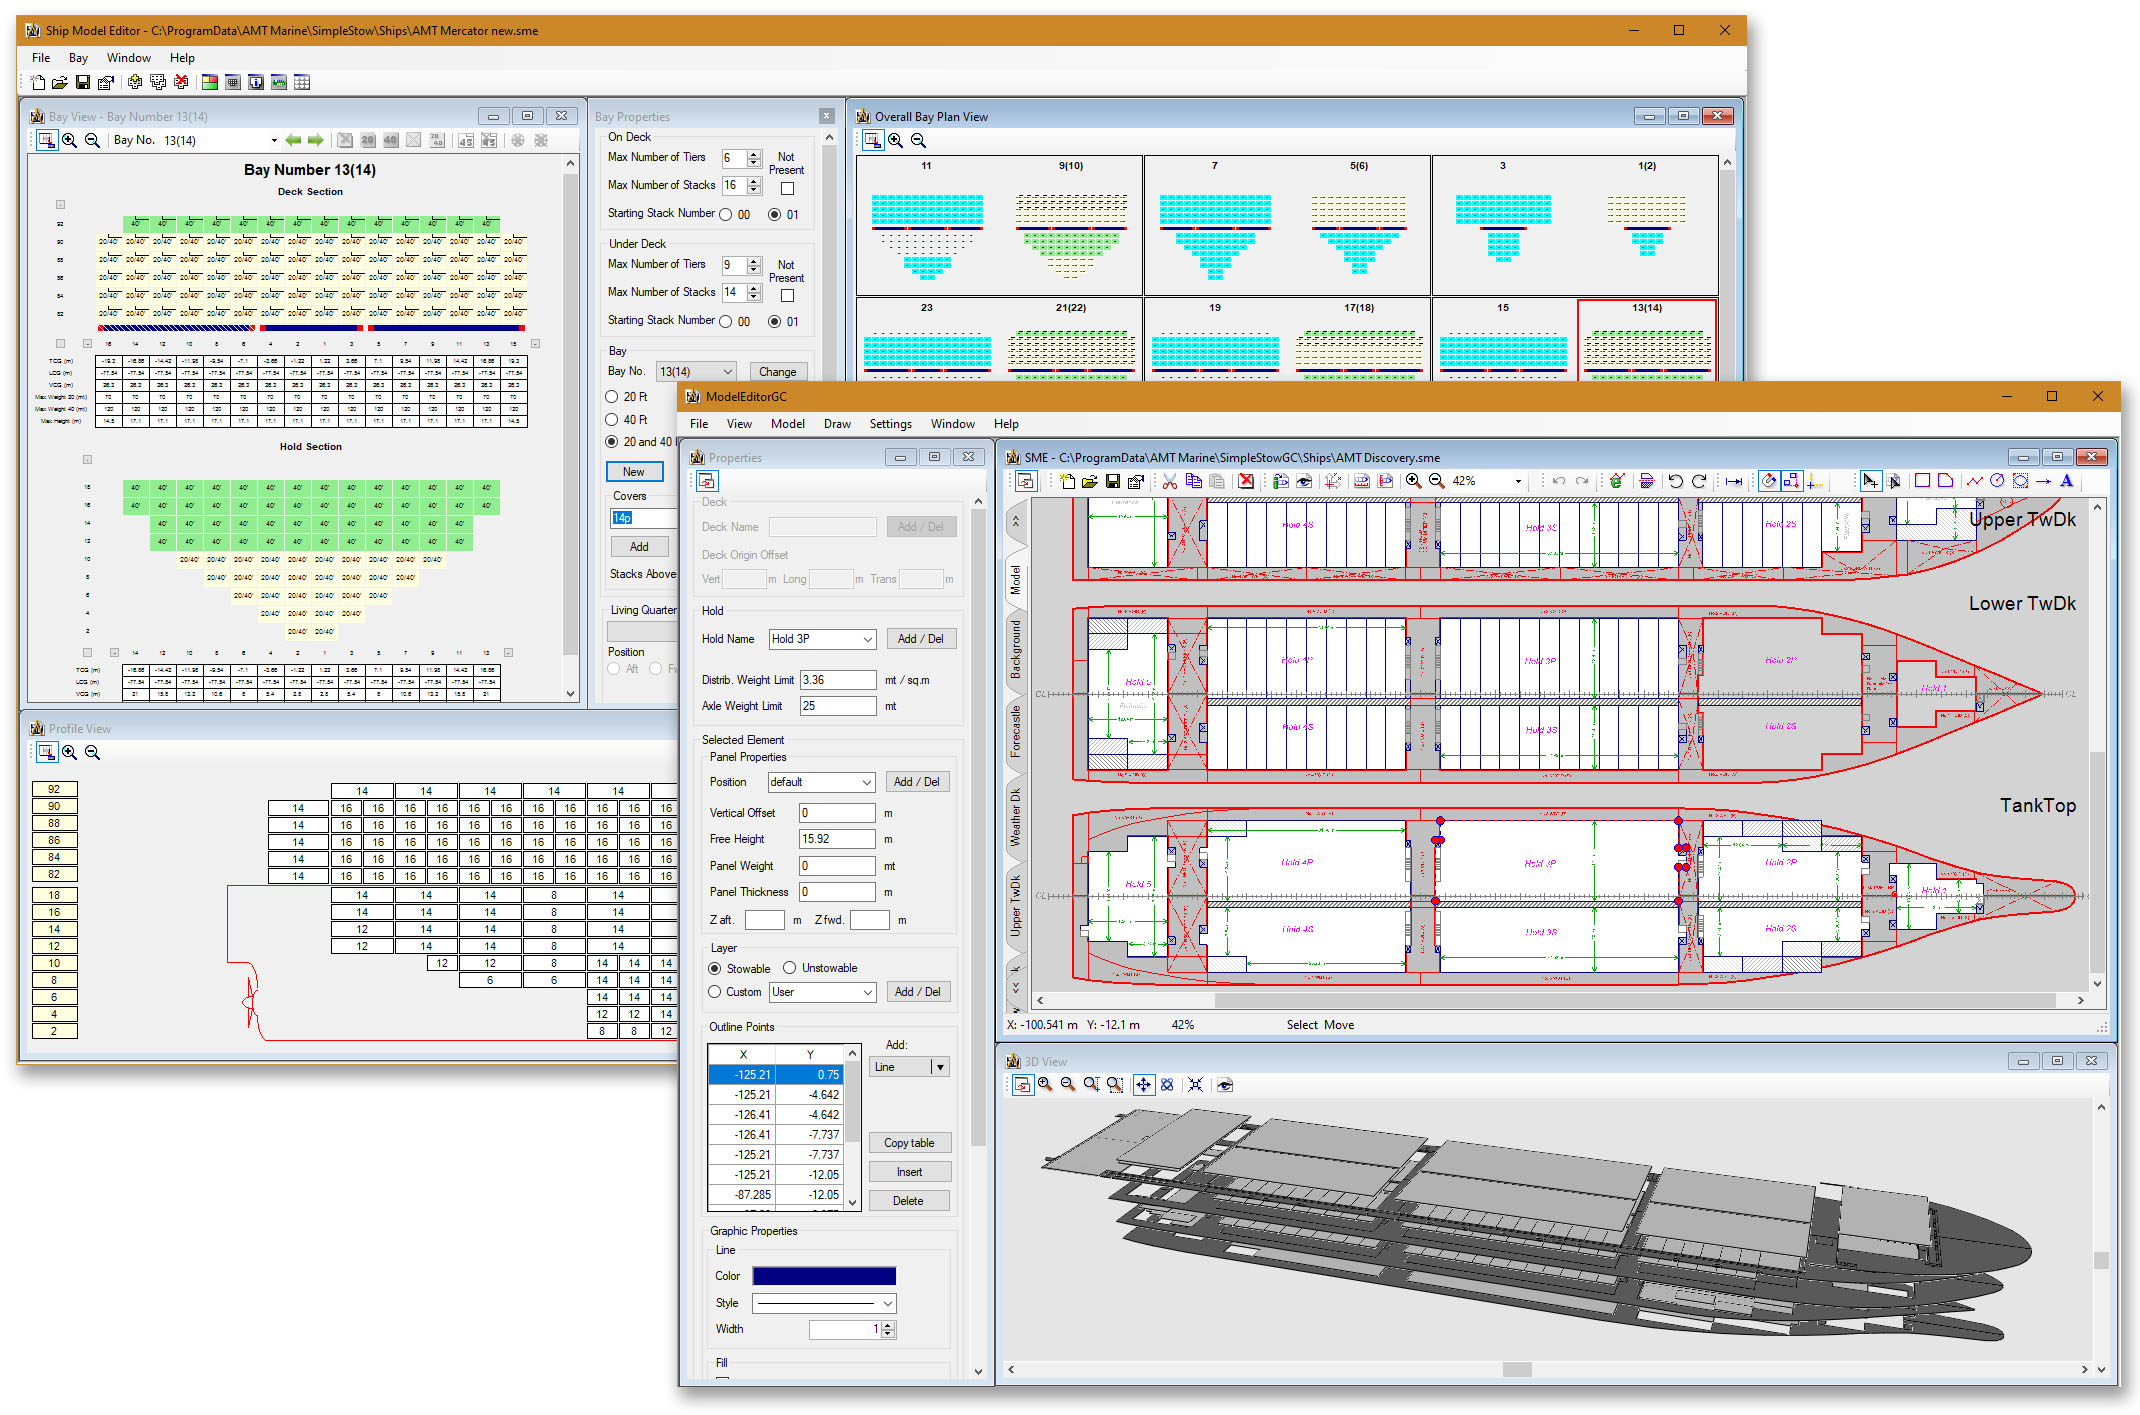Click Free Height field showing 15.92
Screen dimensions: 2140x1415
(837, 839)
